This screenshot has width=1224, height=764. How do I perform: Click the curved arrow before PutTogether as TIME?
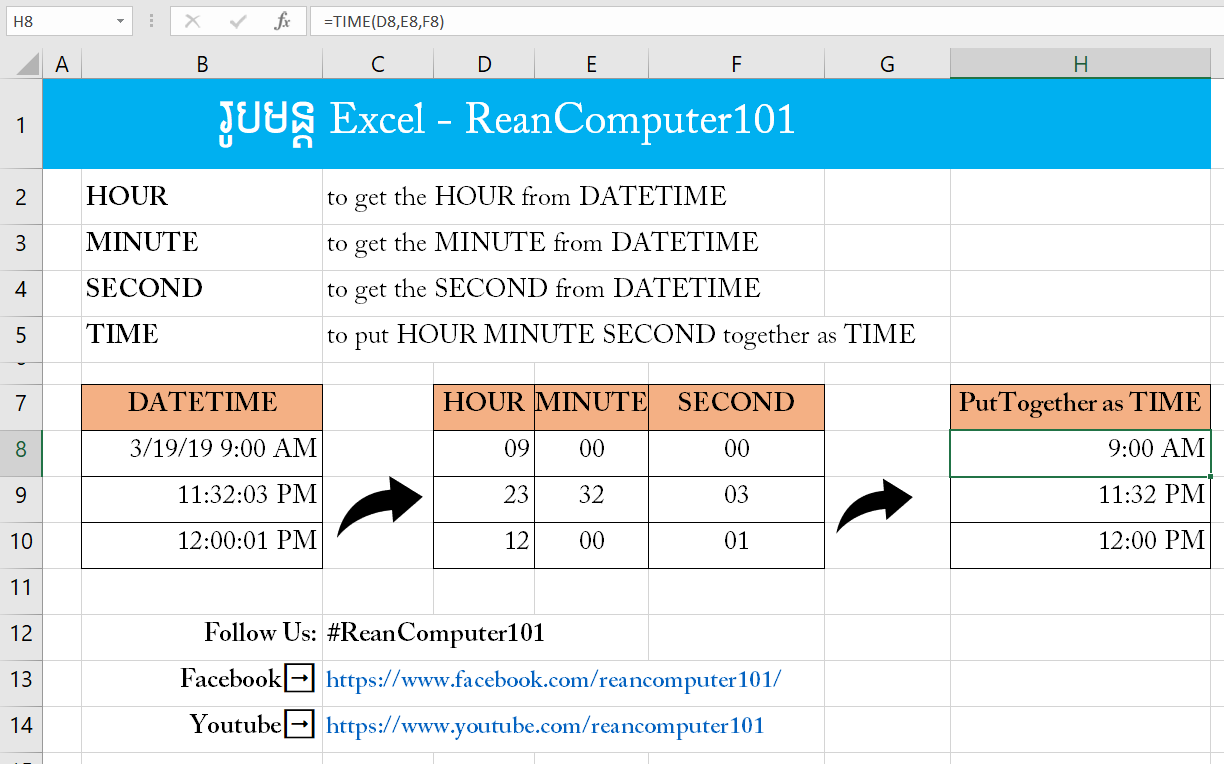pos(875,505)
